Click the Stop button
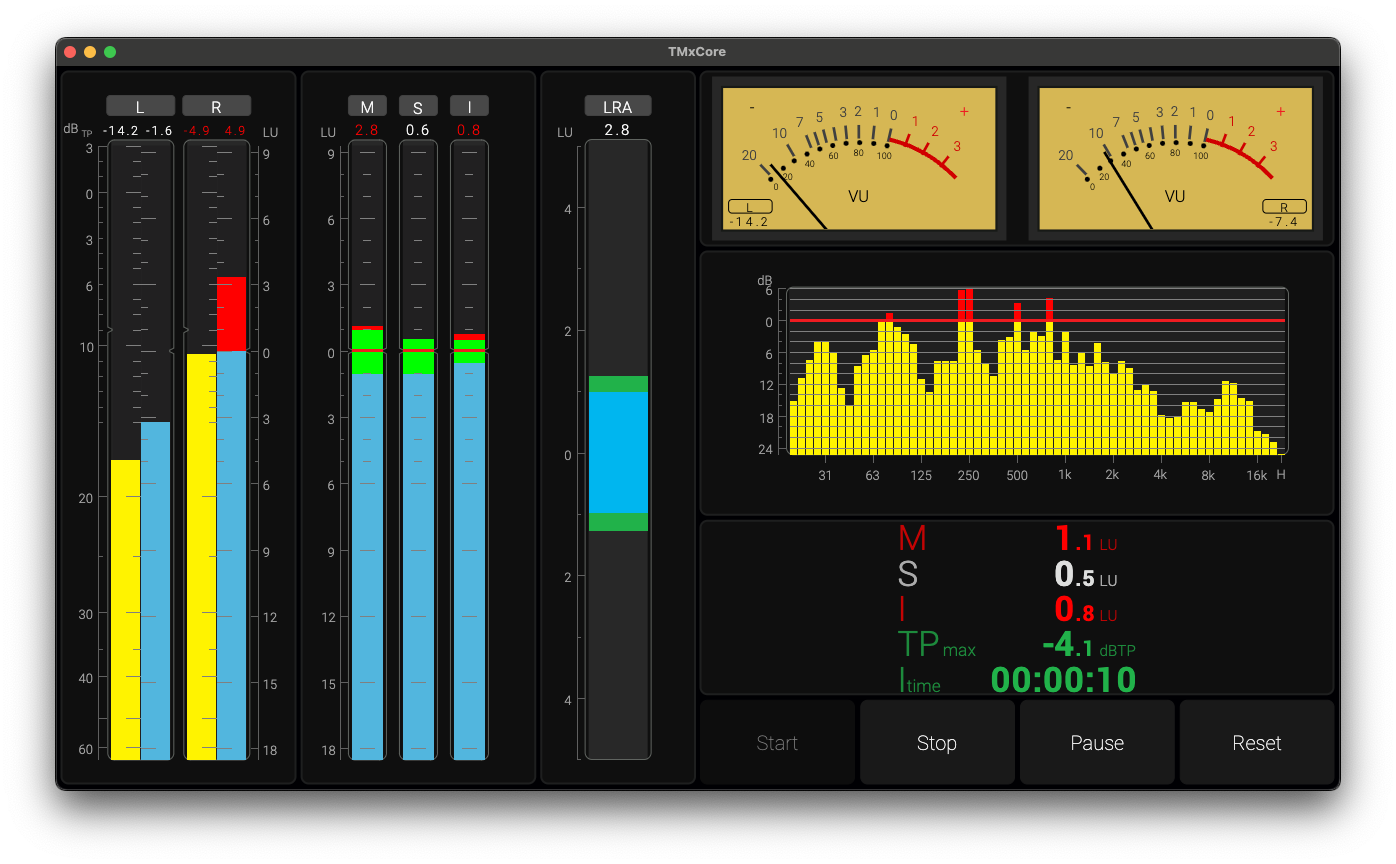Viewport: 1396px width, 864px height. click(937, 743)
